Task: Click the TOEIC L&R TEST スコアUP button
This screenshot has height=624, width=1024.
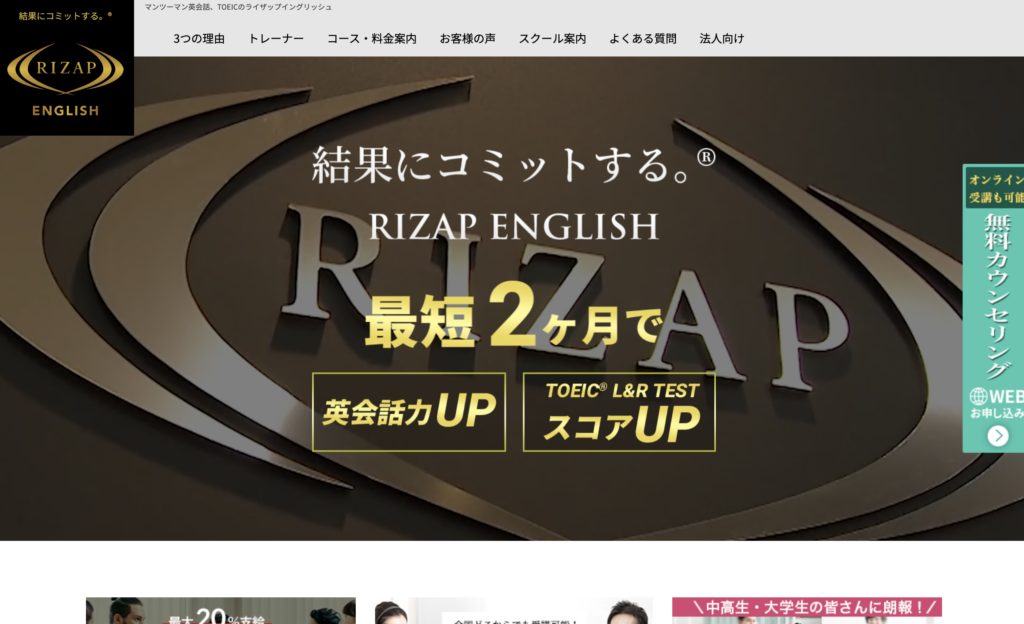Action: [619, 412]
